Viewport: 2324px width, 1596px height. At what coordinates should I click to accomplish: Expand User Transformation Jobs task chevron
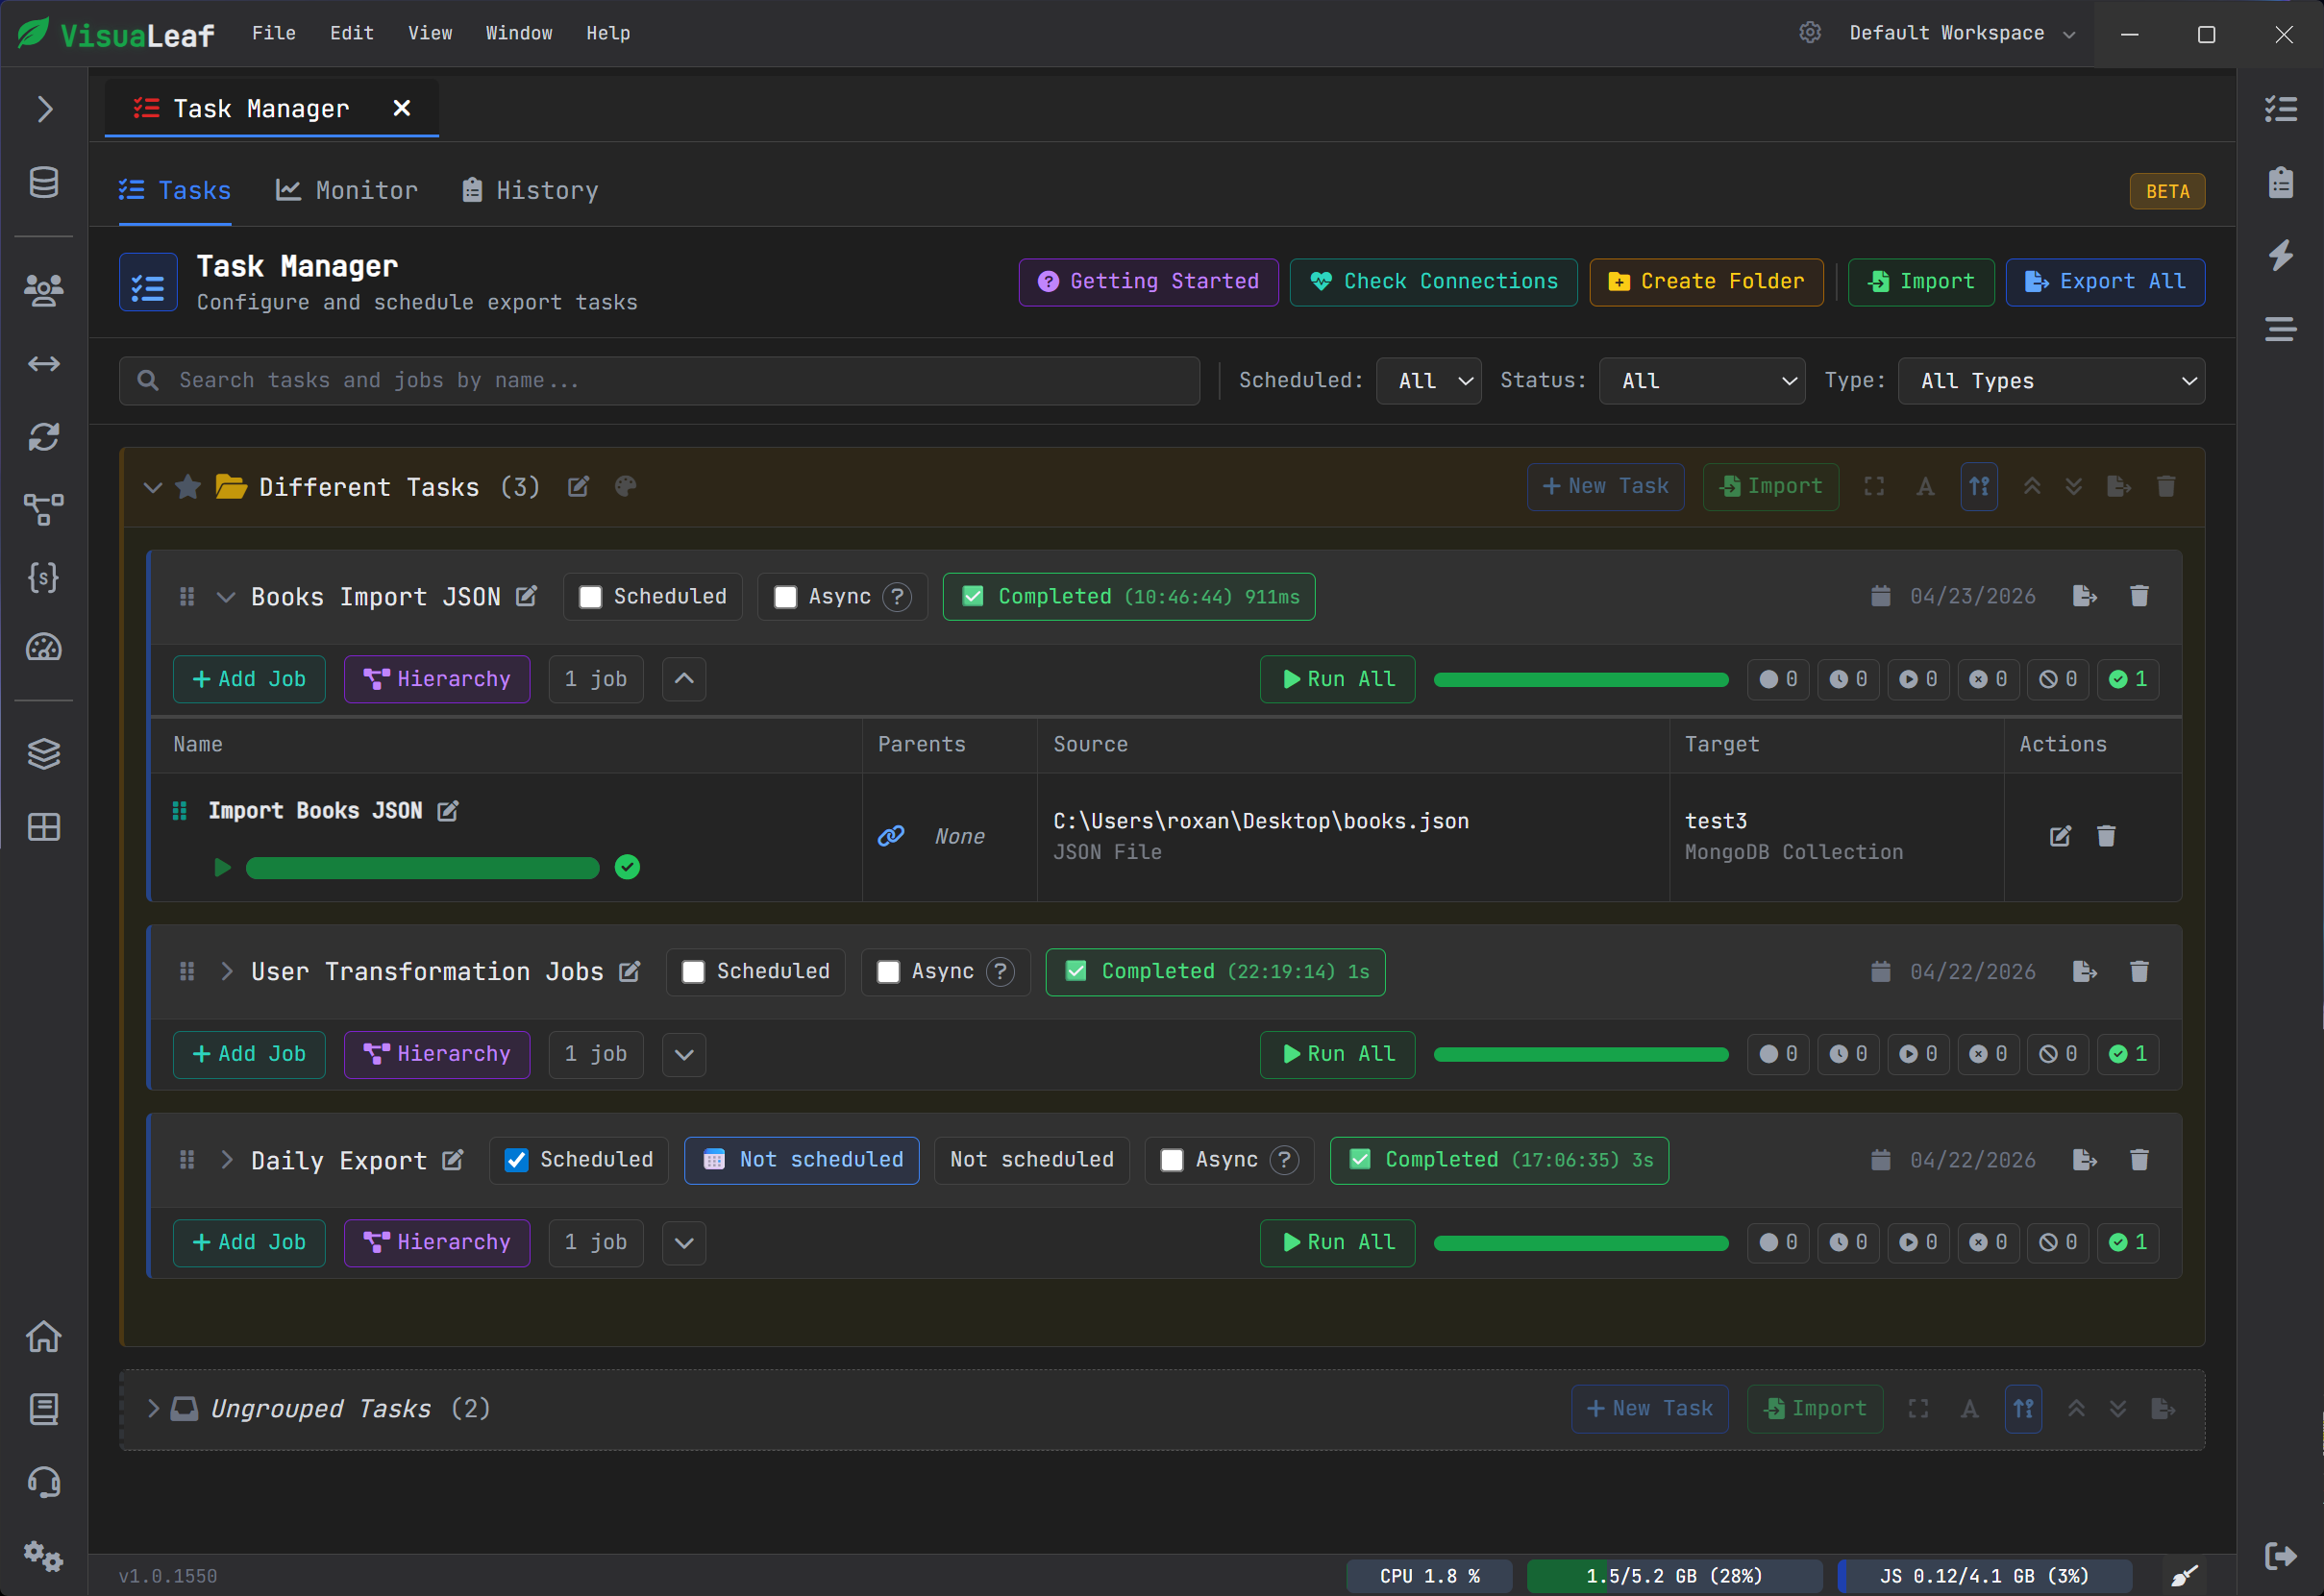(226, 972)
